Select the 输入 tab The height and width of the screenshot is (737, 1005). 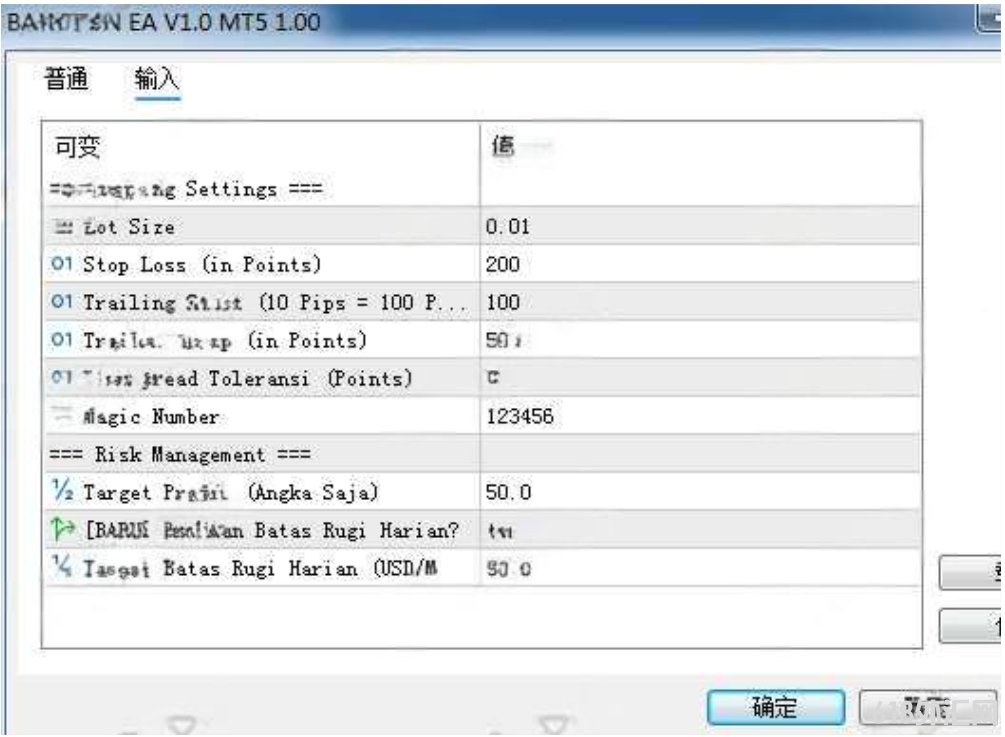(x=156, y=79)
